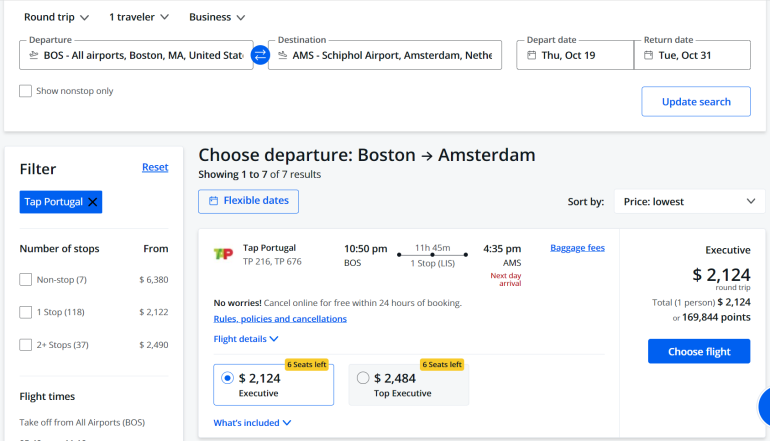Expand What's included section

point(251,423)
